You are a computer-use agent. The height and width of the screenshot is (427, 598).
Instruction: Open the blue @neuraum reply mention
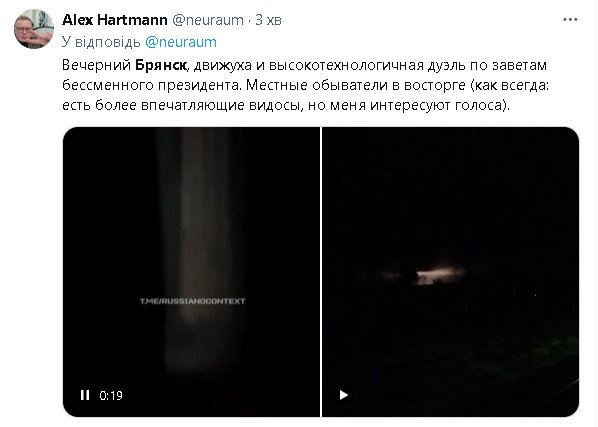click(x=181, y=42)
